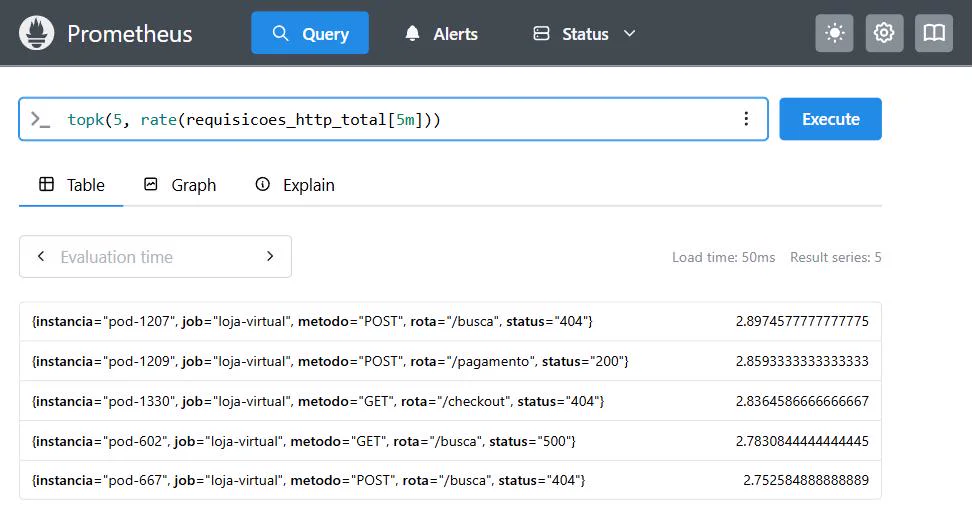Select the pod-1330 /checkout series row
Screen dimensions: 972x512
point(450,401)
